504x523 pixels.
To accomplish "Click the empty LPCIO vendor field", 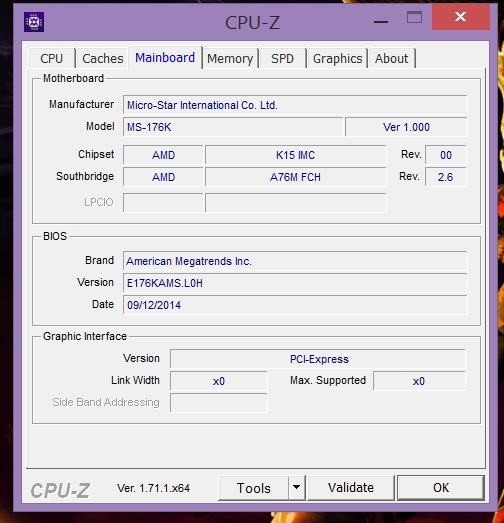I will tap(163, 202).
